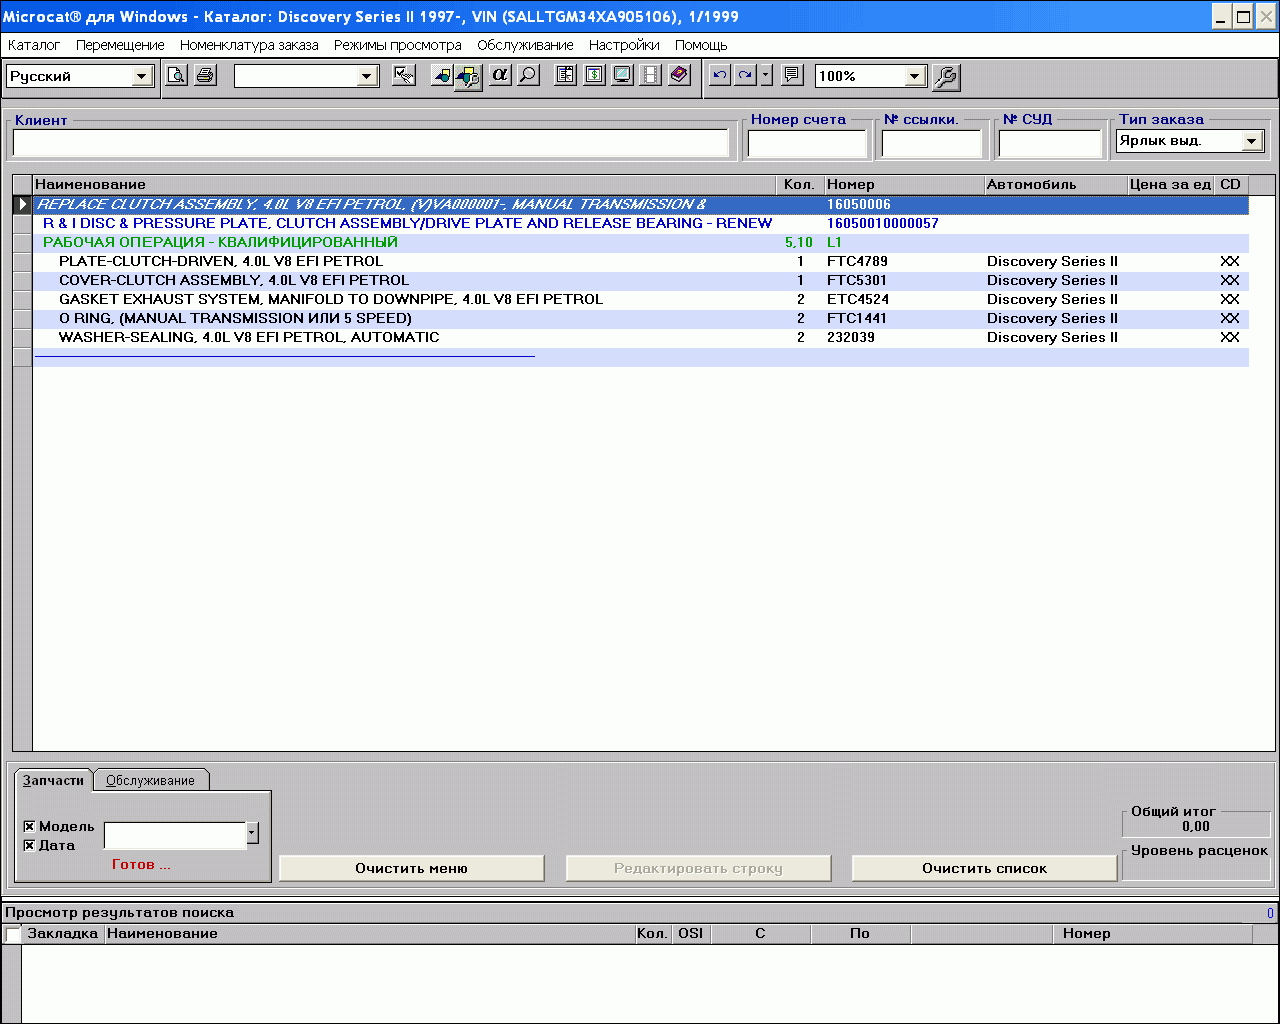Open the Обслуживание menu in menu bar

(x=525, y=45)
